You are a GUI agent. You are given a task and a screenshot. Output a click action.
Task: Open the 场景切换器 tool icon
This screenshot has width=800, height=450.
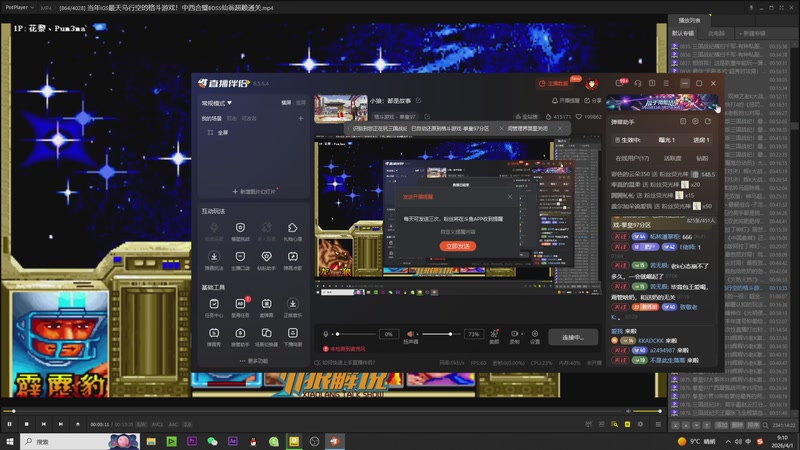266,333
